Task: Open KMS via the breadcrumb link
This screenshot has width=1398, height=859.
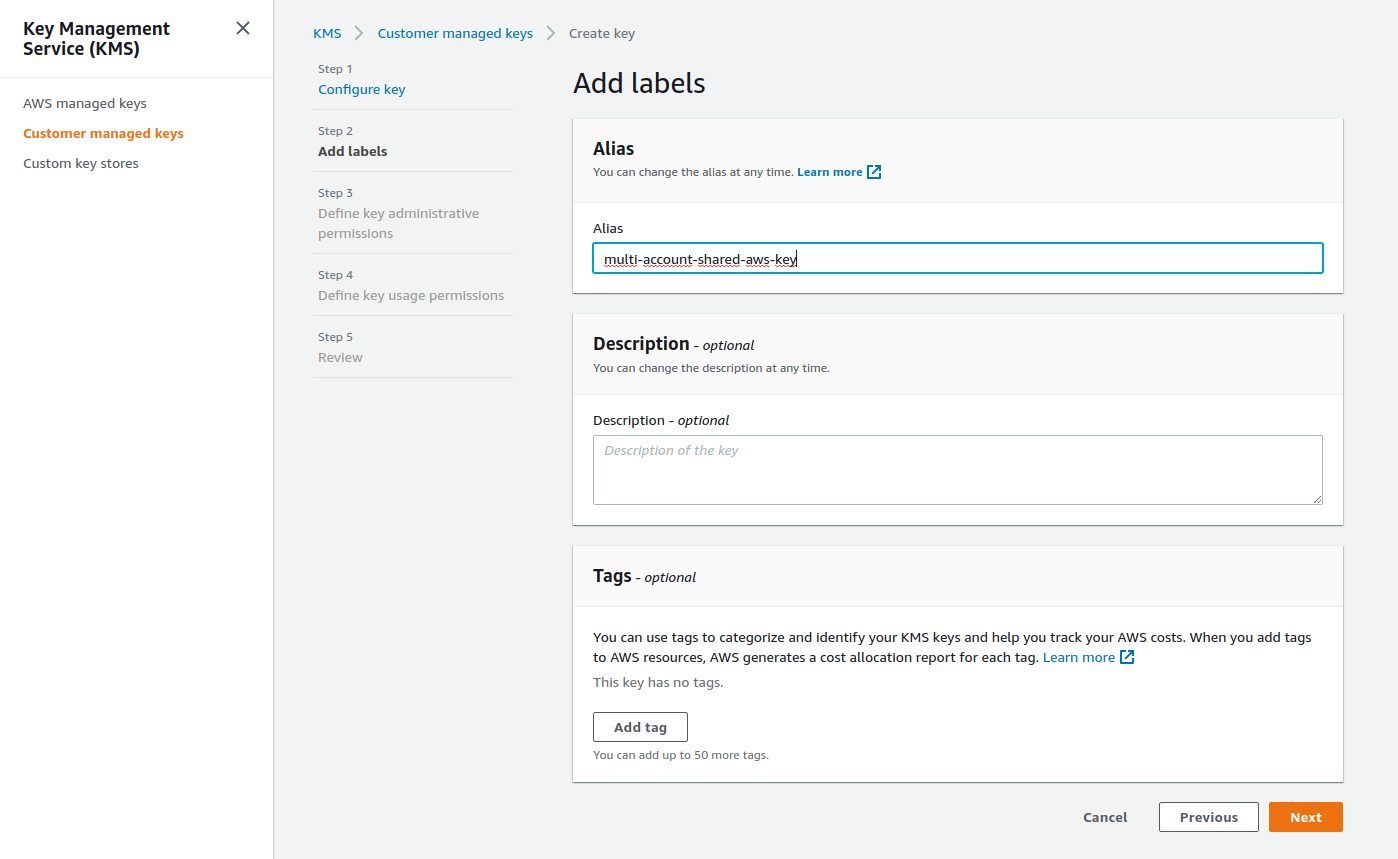Action: click(327, 33)
